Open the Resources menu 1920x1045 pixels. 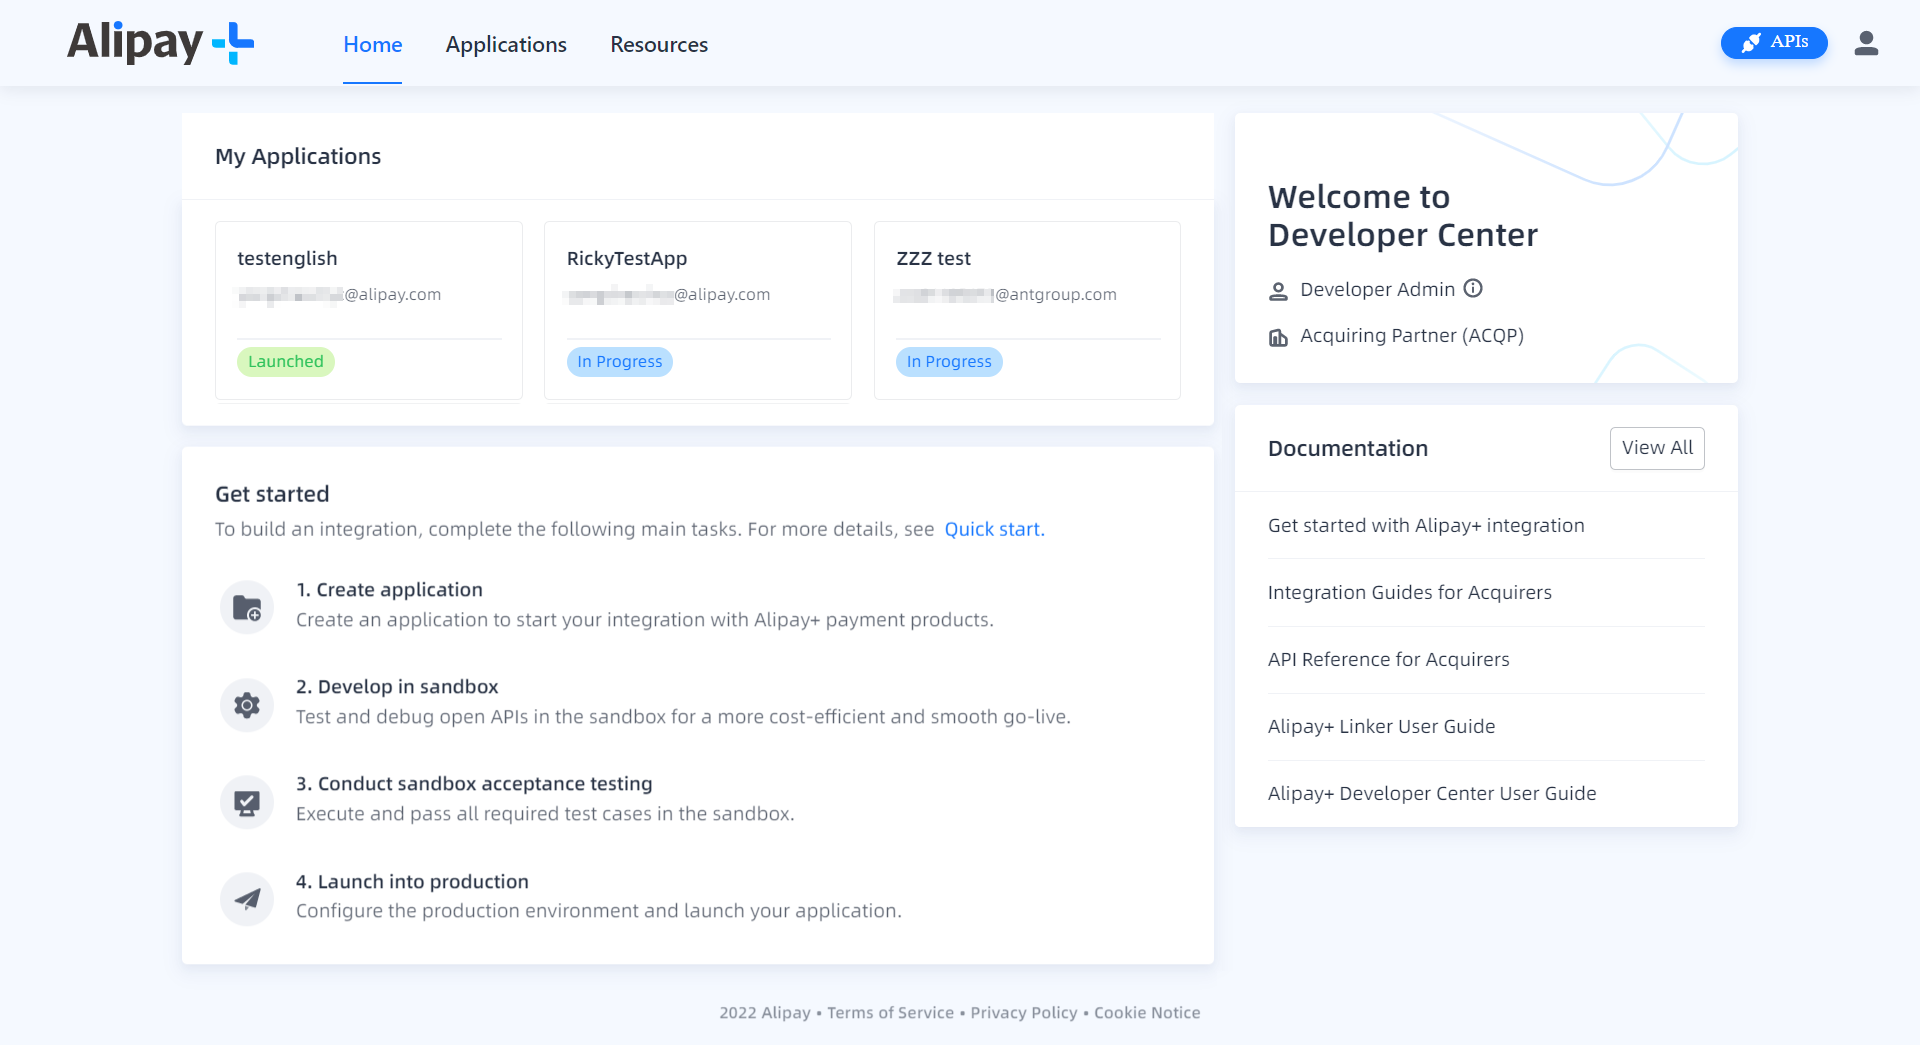point(658,44)
